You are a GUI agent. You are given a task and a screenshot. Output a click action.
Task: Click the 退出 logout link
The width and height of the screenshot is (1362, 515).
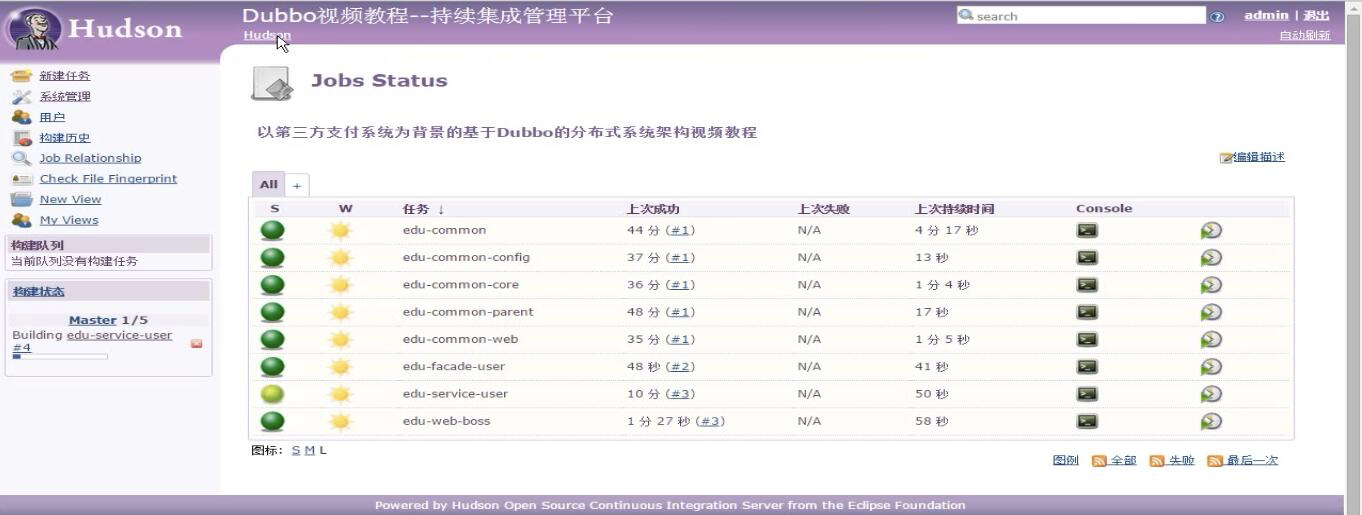(x=1317, y=15)
